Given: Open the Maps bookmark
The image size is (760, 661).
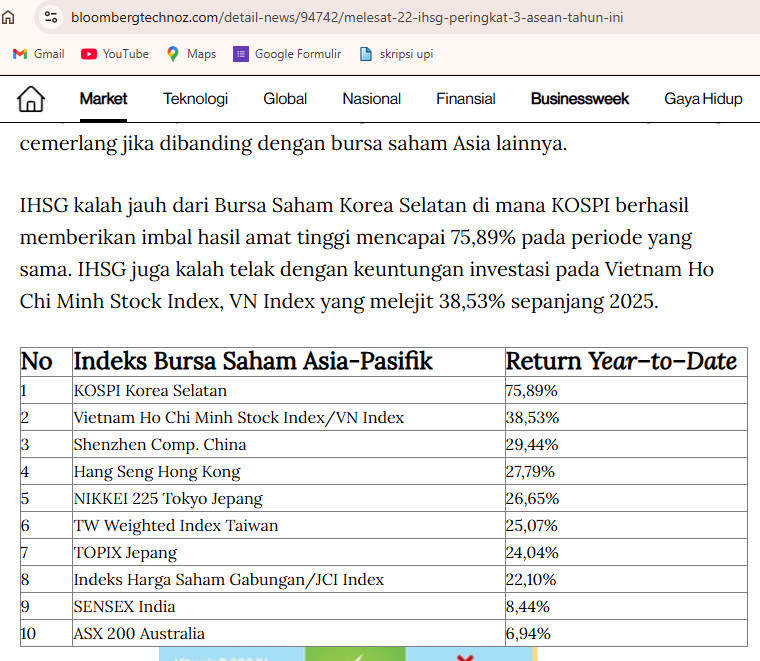Looking at the screenshot, I should [x=191, y=54].
